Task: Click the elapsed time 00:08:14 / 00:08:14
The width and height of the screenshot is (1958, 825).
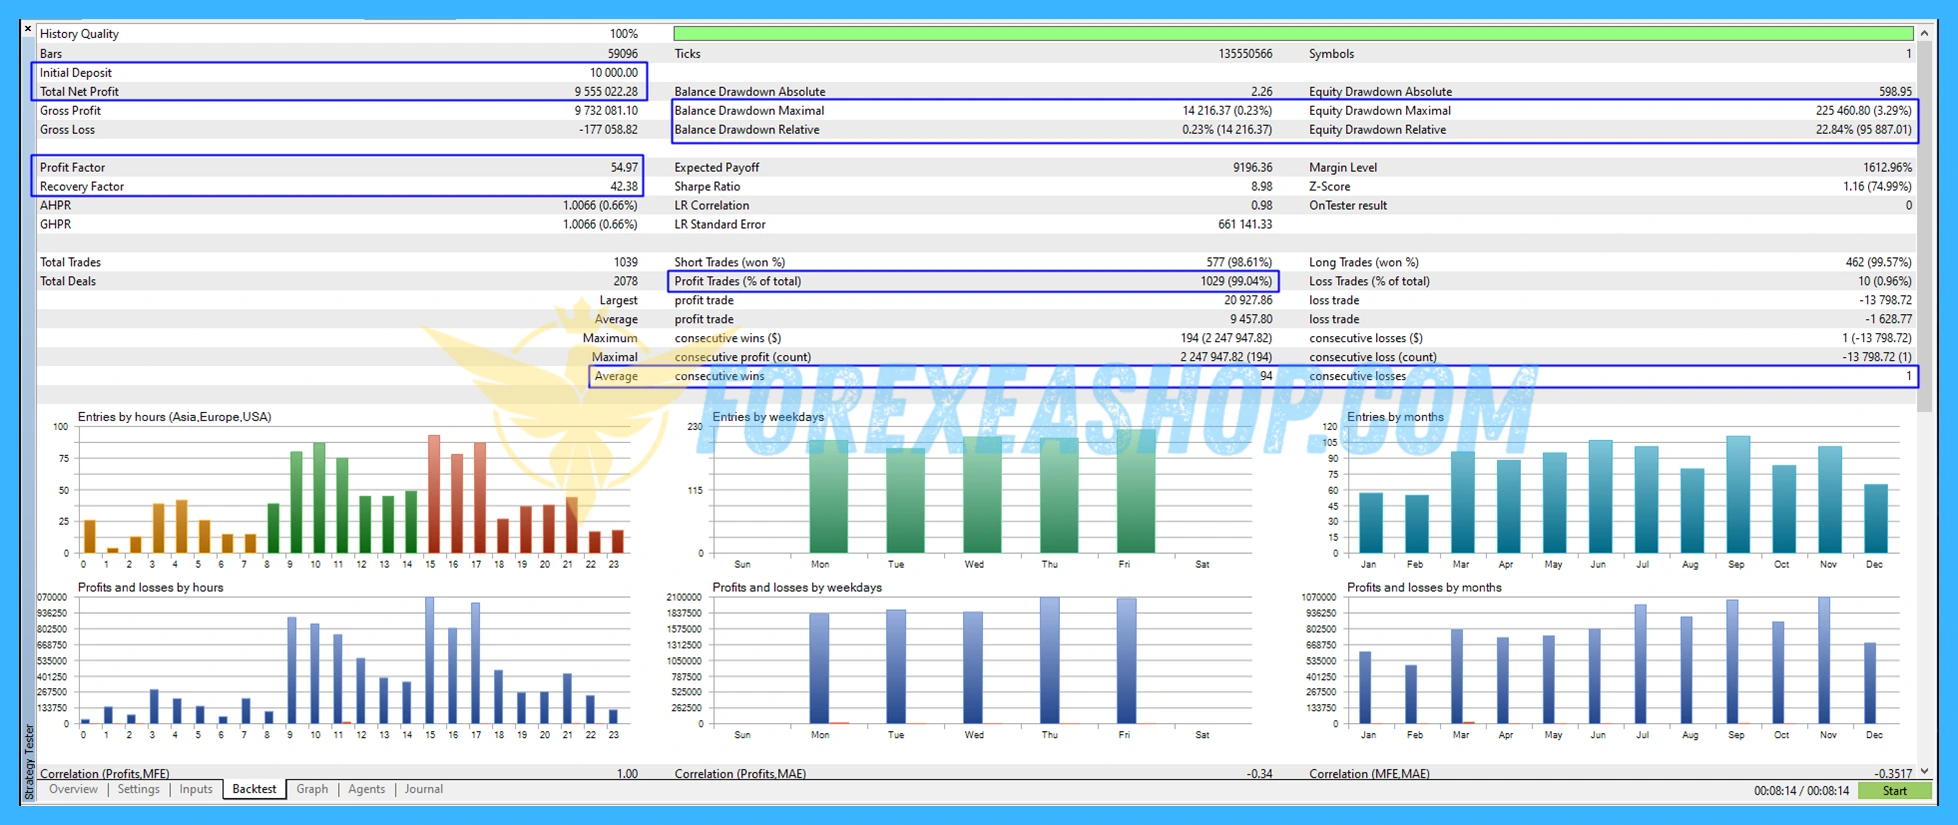Action: [x=1801, y=791]
